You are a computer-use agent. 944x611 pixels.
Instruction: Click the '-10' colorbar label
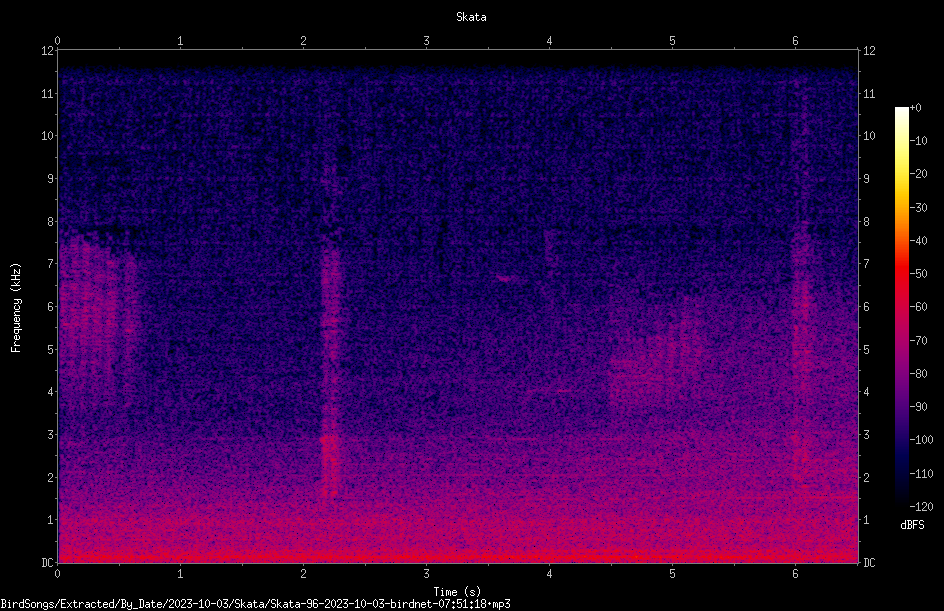918,141
